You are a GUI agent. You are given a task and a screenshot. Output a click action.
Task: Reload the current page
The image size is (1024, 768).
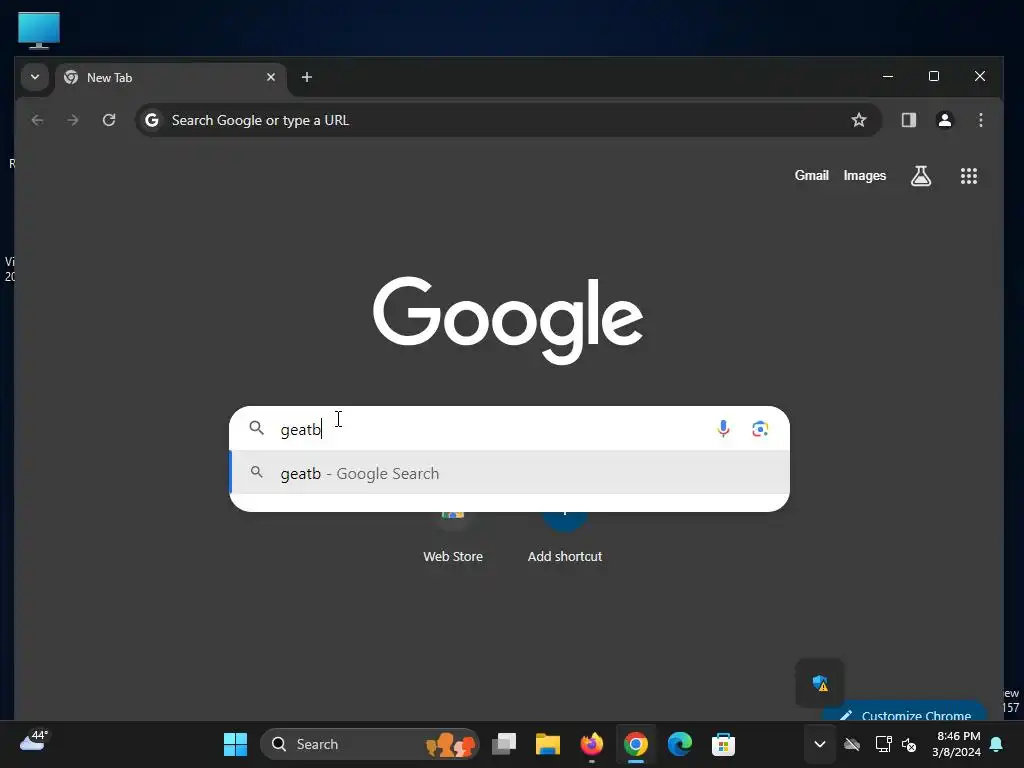[x=109, y=120]
